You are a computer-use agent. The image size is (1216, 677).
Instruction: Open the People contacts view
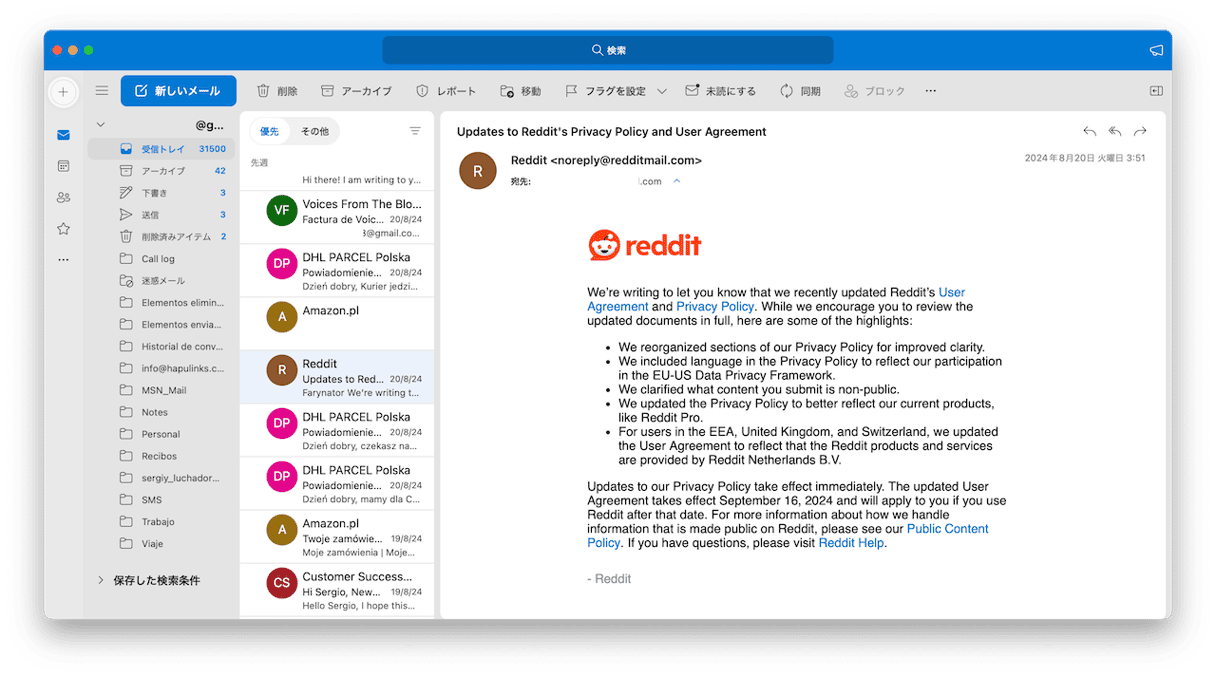(x=64, y=197)
